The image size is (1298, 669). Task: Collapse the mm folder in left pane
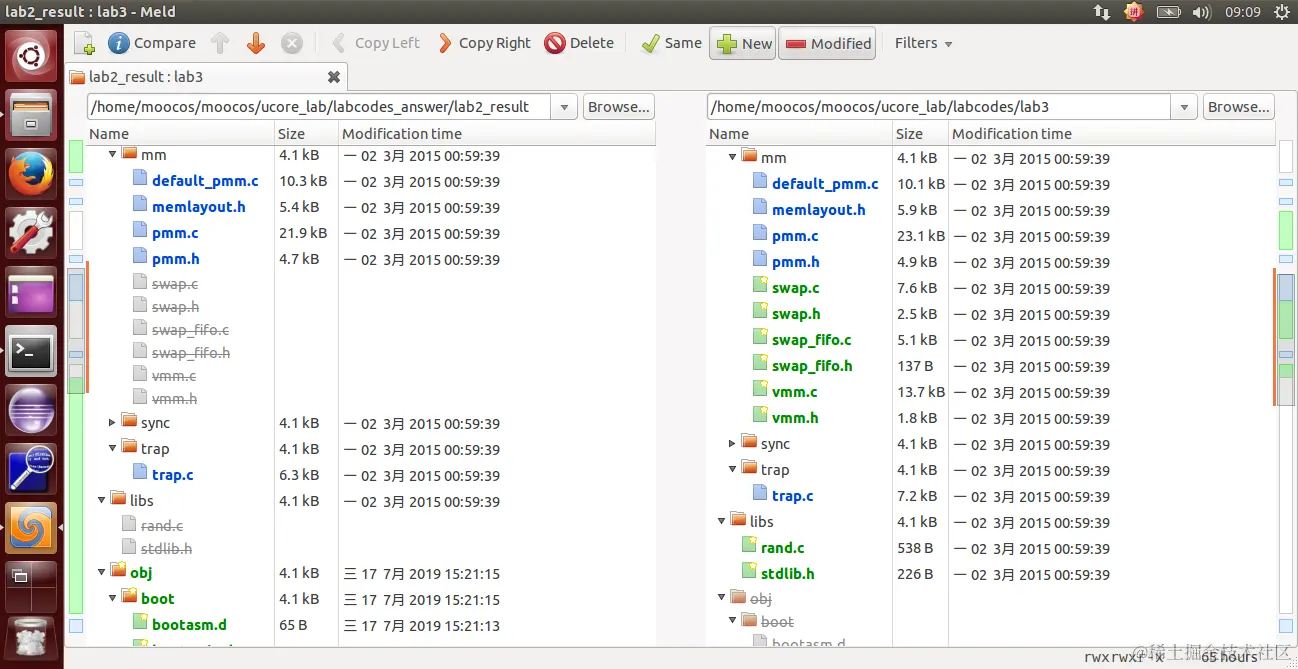[113, 155]
